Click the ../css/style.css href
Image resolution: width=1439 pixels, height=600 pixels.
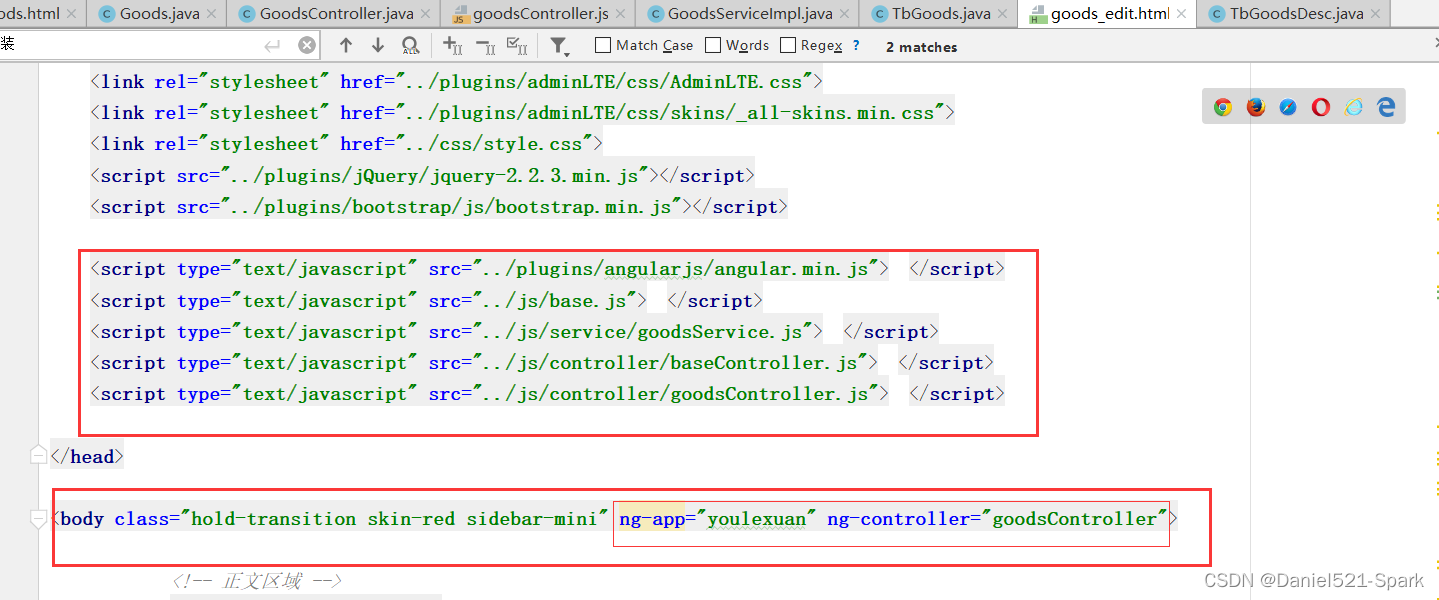coord(493,144)
